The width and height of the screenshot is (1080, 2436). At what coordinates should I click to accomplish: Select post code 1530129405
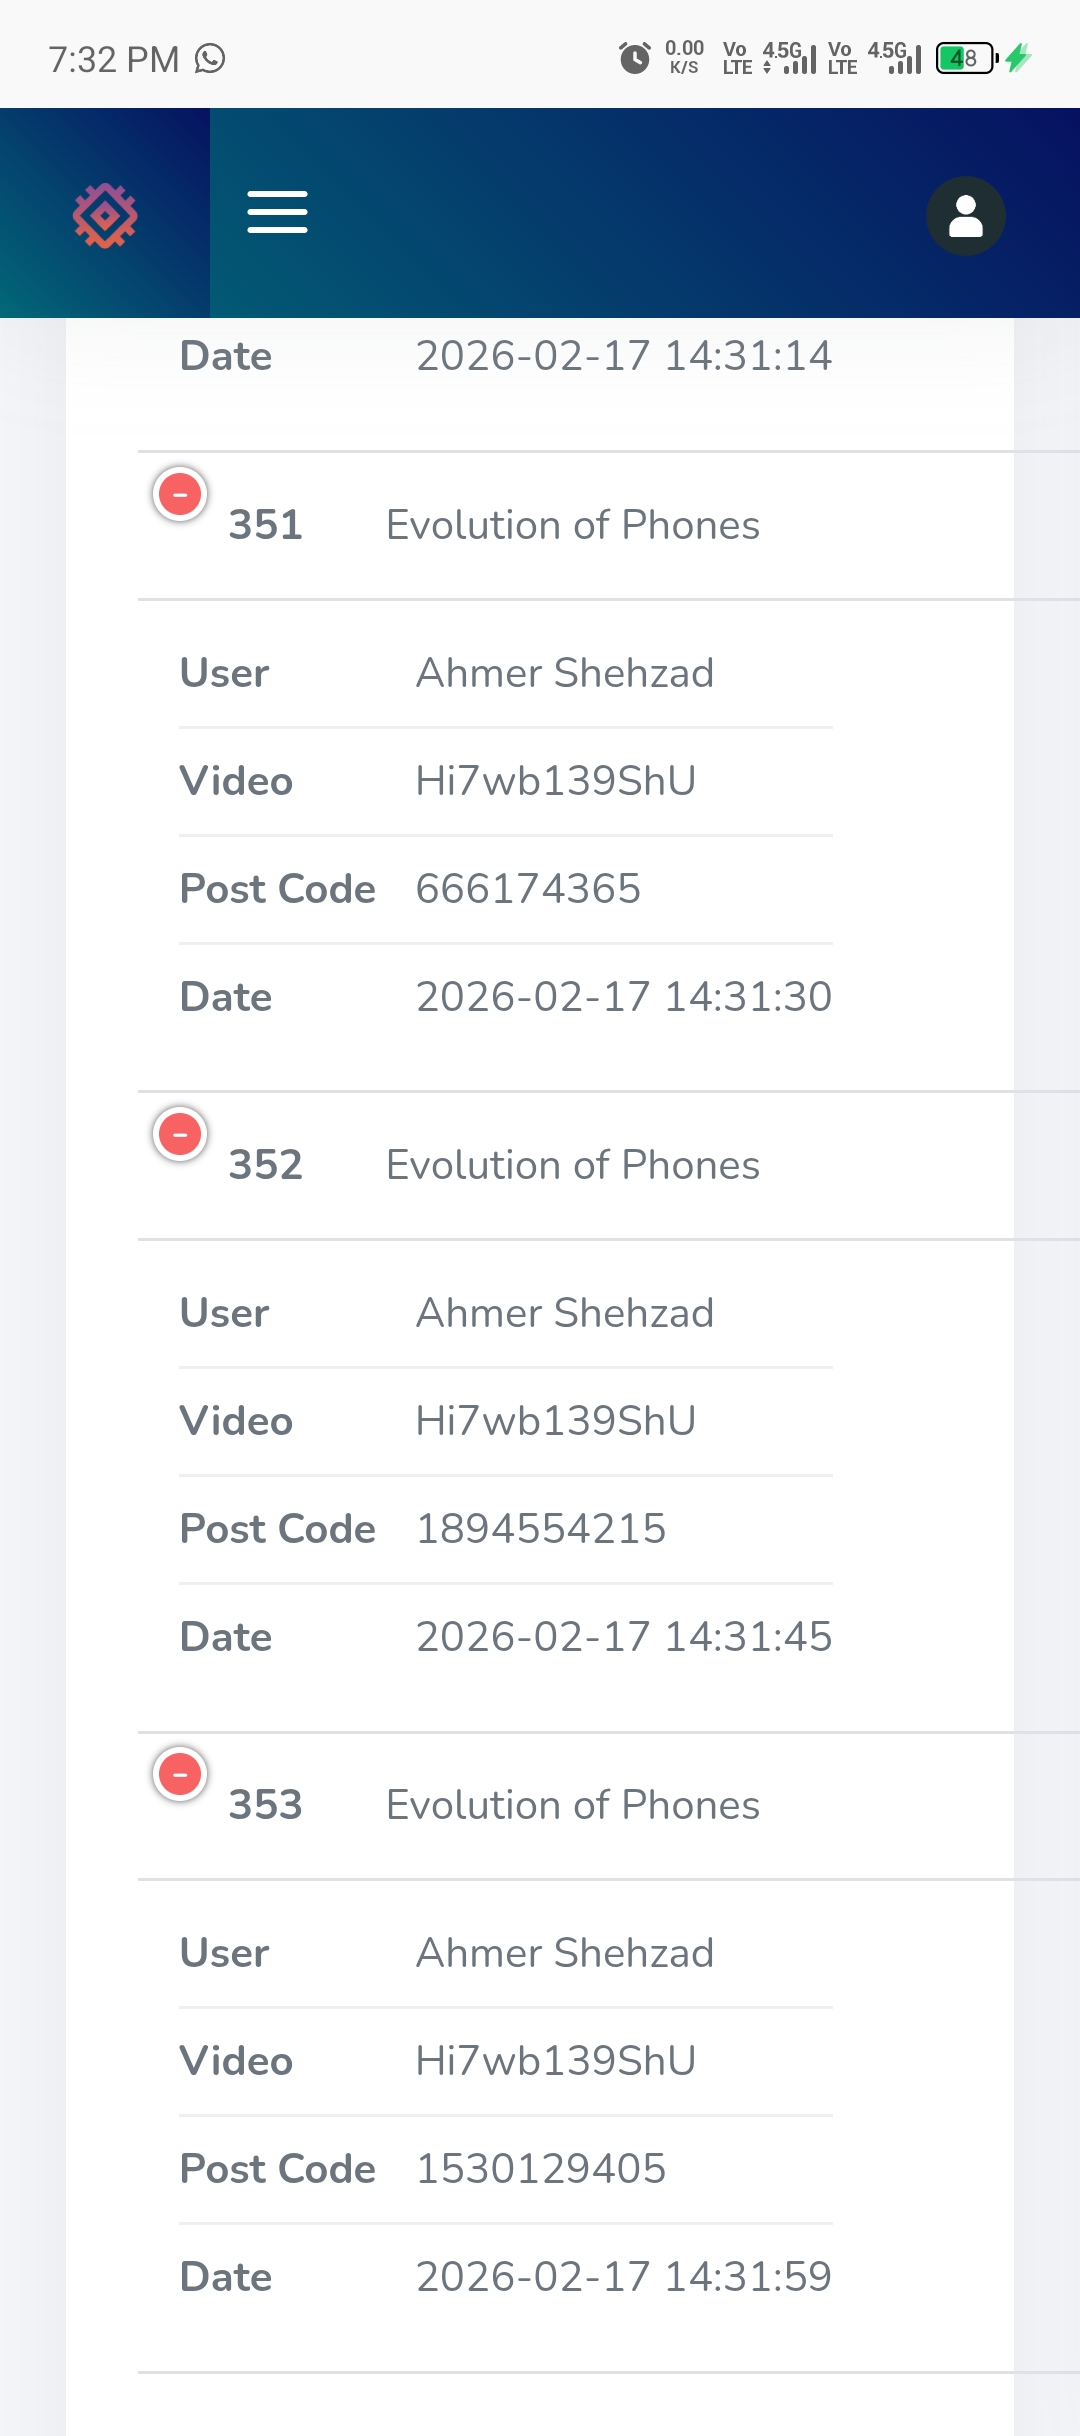tap(541, 2169)
